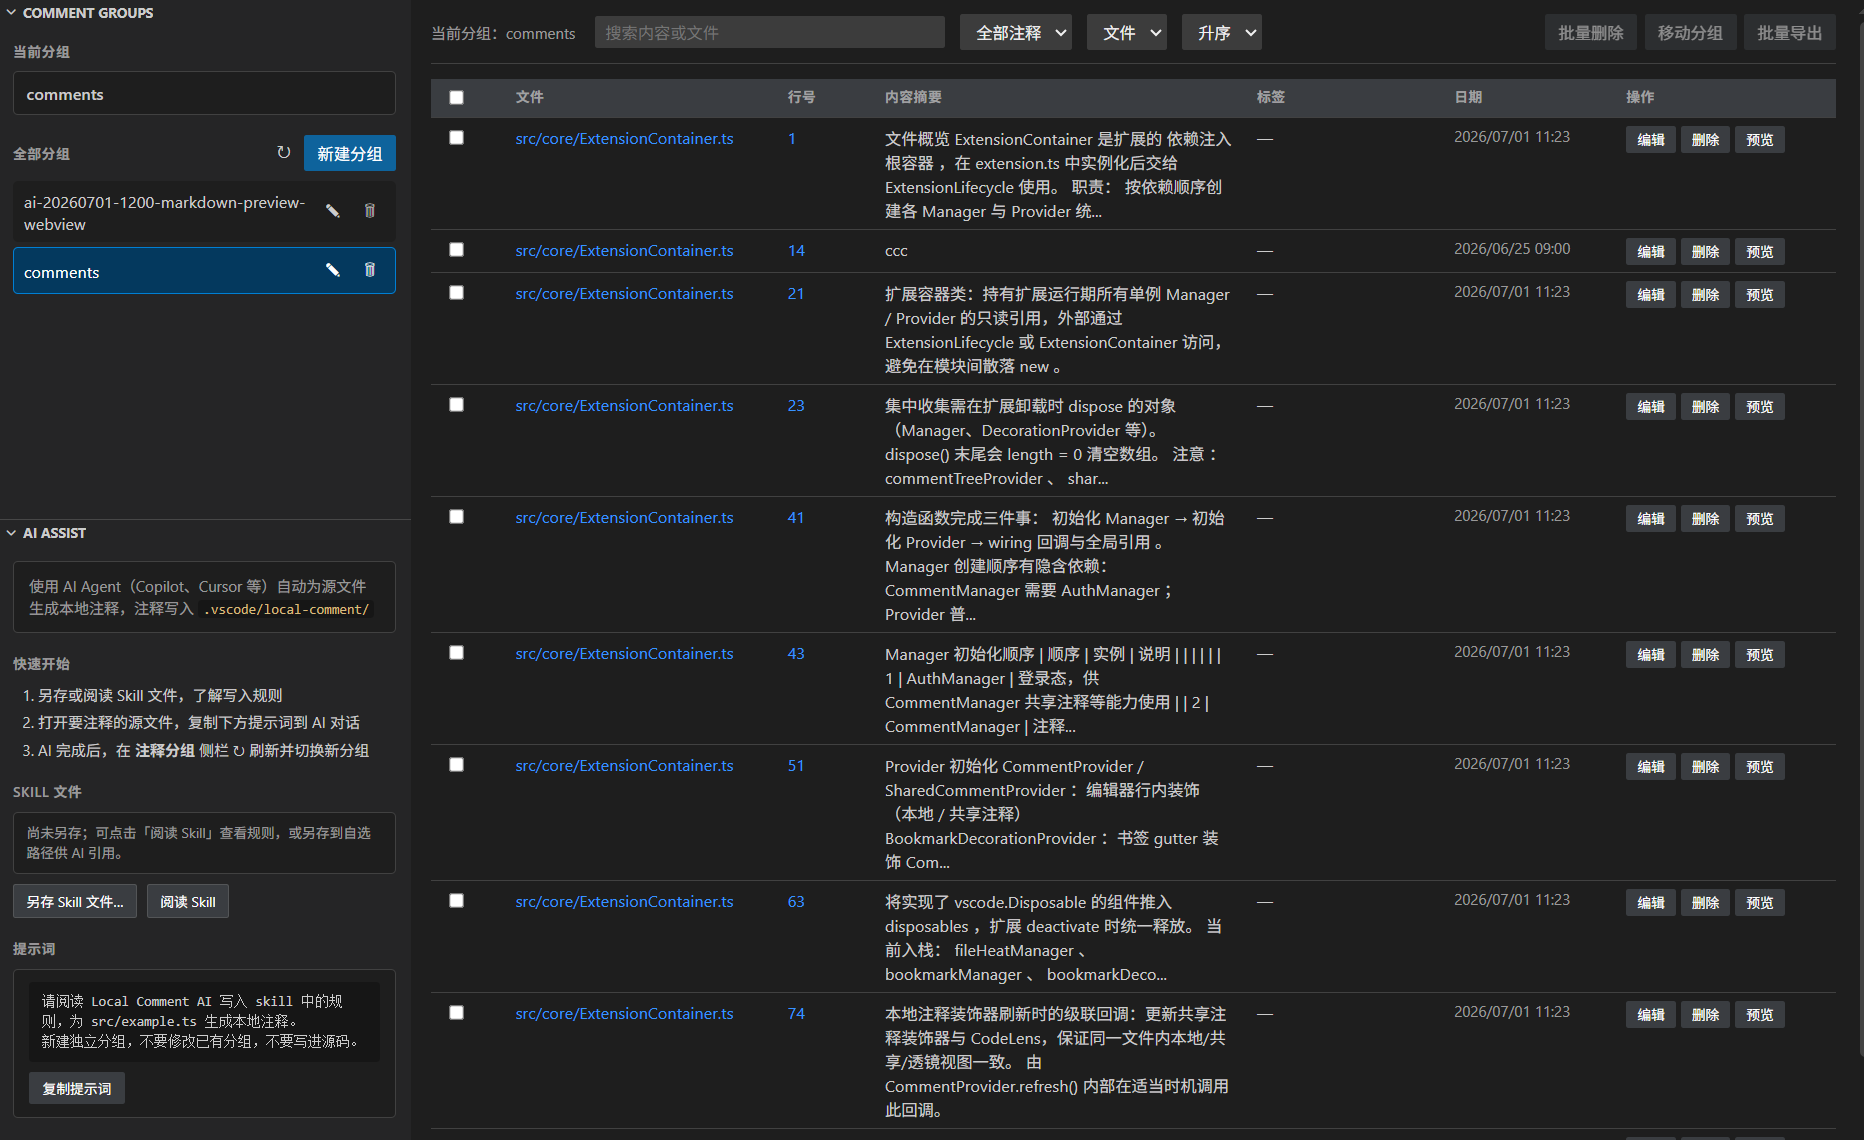The width and height of the screenshot is (1864, 1140).
Task: Click the 文件 column header
Action: coord(529,97)
